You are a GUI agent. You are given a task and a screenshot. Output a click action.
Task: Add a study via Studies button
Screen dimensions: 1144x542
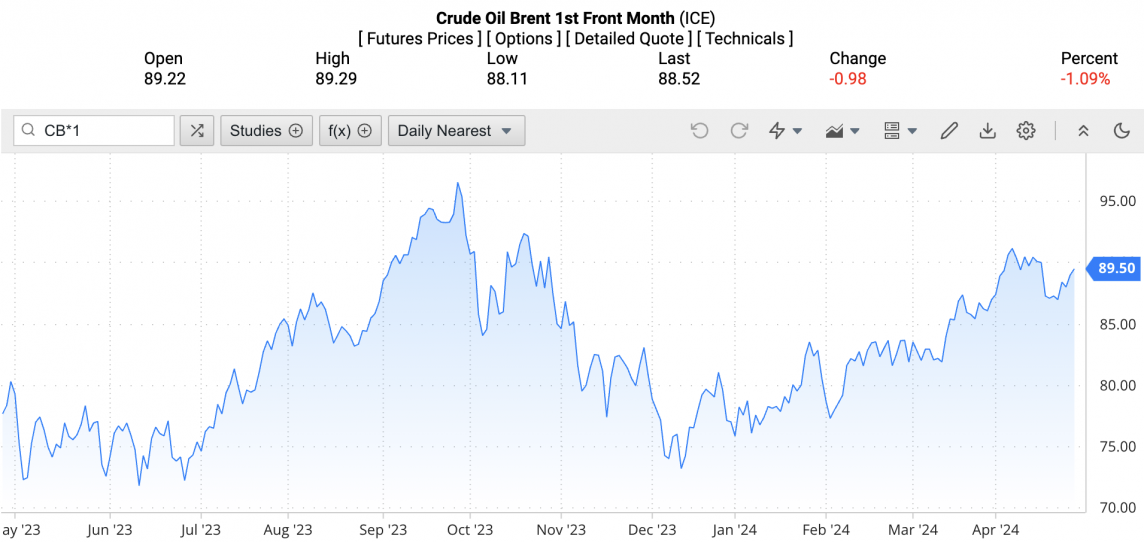(266, 131)
